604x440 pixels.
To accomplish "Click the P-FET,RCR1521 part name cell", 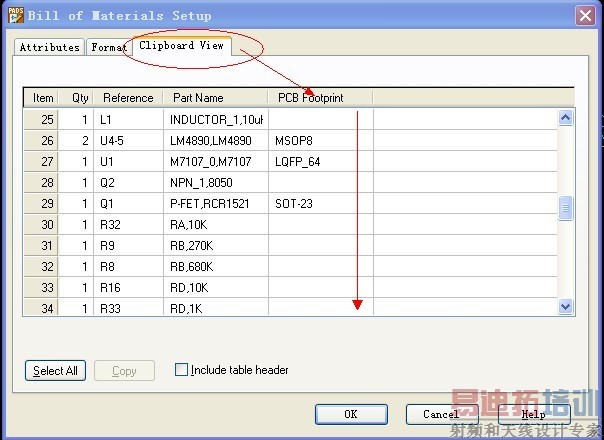I will pos(216,203).
